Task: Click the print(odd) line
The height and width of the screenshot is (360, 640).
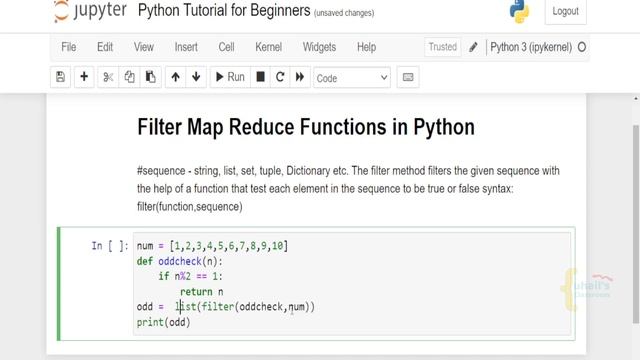Action: [164, 322]
